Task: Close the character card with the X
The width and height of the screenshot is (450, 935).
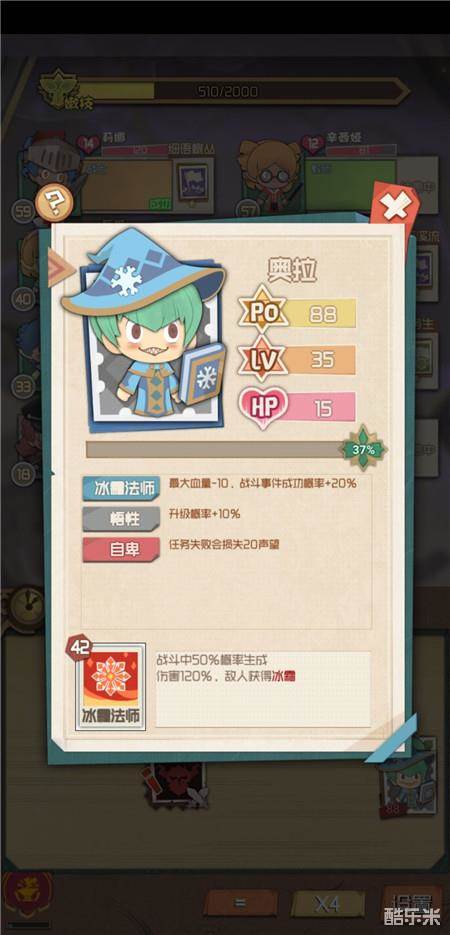Action: pyautogui.click(x=396, y=208)
